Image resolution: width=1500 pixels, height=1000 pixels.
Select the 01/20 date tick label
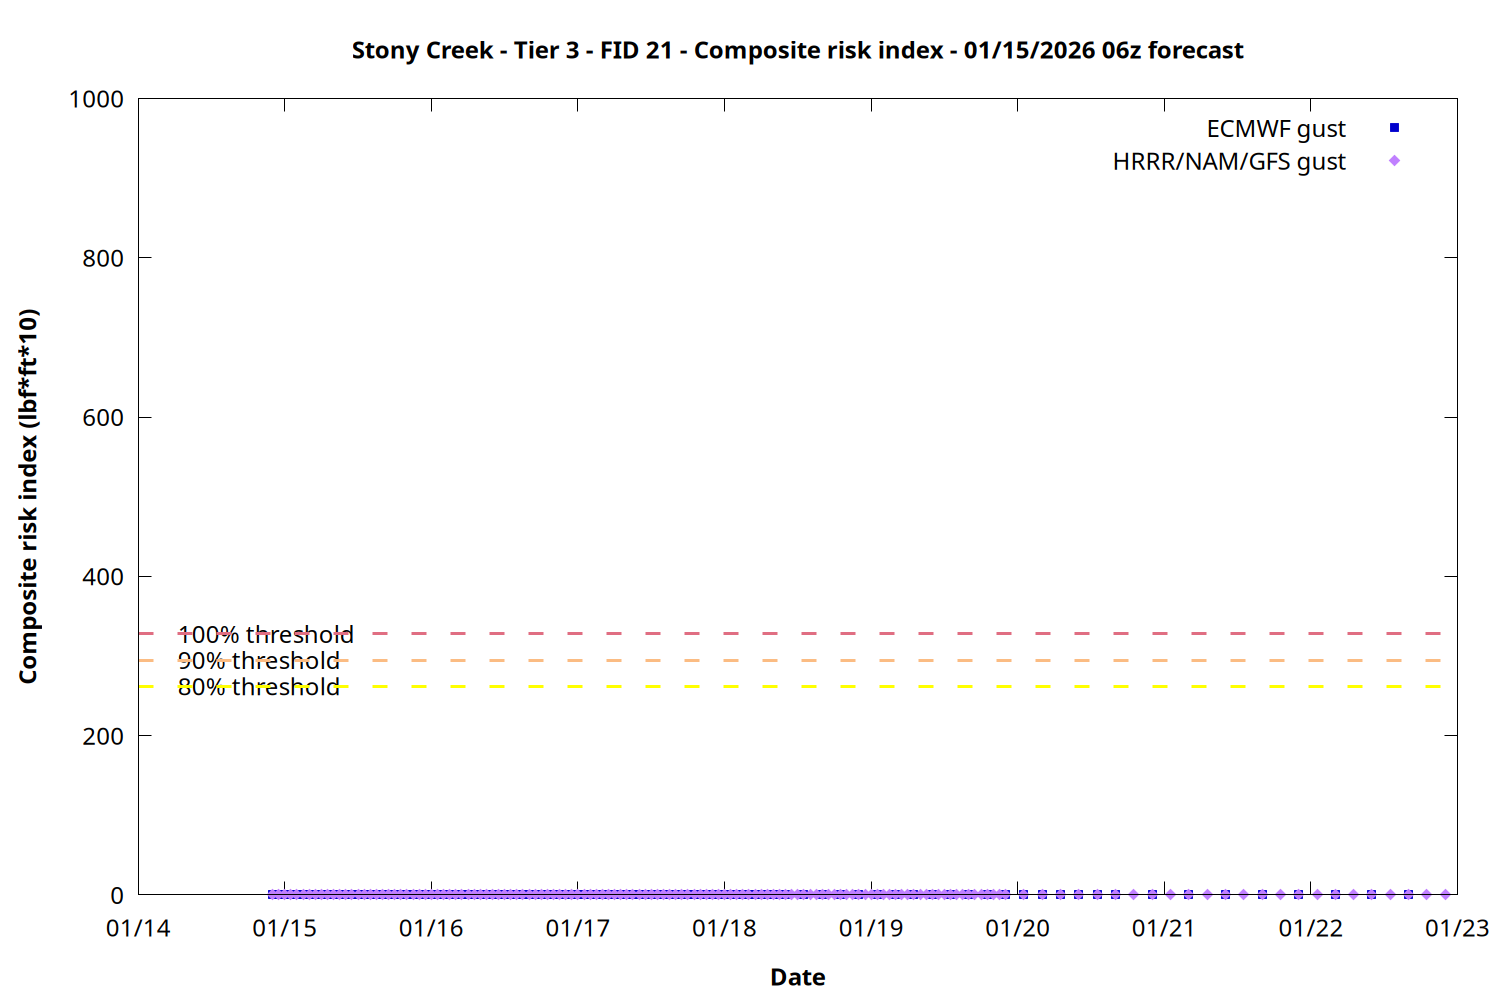pos(1017,929)
